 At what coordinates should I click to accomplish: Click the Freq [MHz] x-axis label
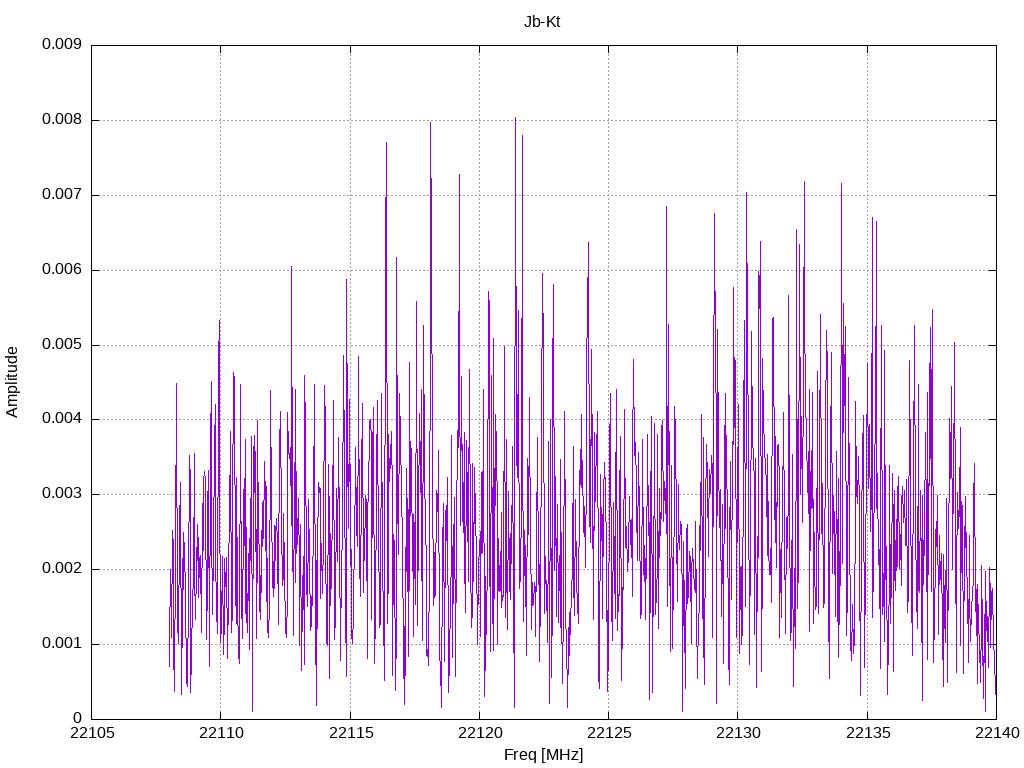(543, 754)
